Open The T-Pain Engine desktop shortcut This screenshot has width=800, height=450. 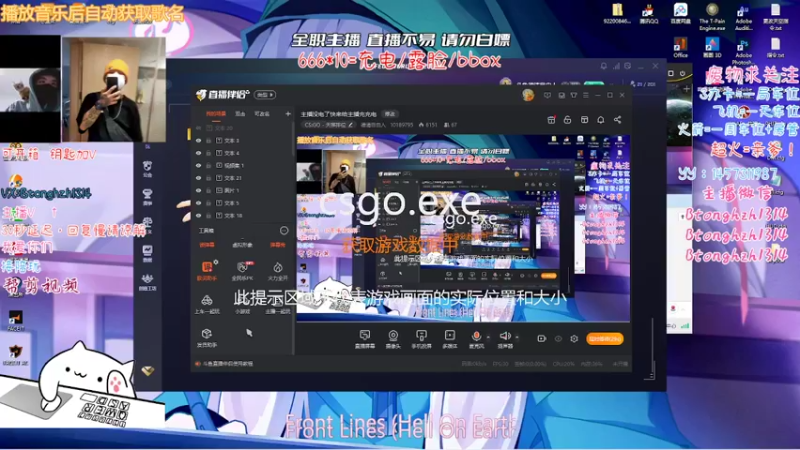(712, 17)
